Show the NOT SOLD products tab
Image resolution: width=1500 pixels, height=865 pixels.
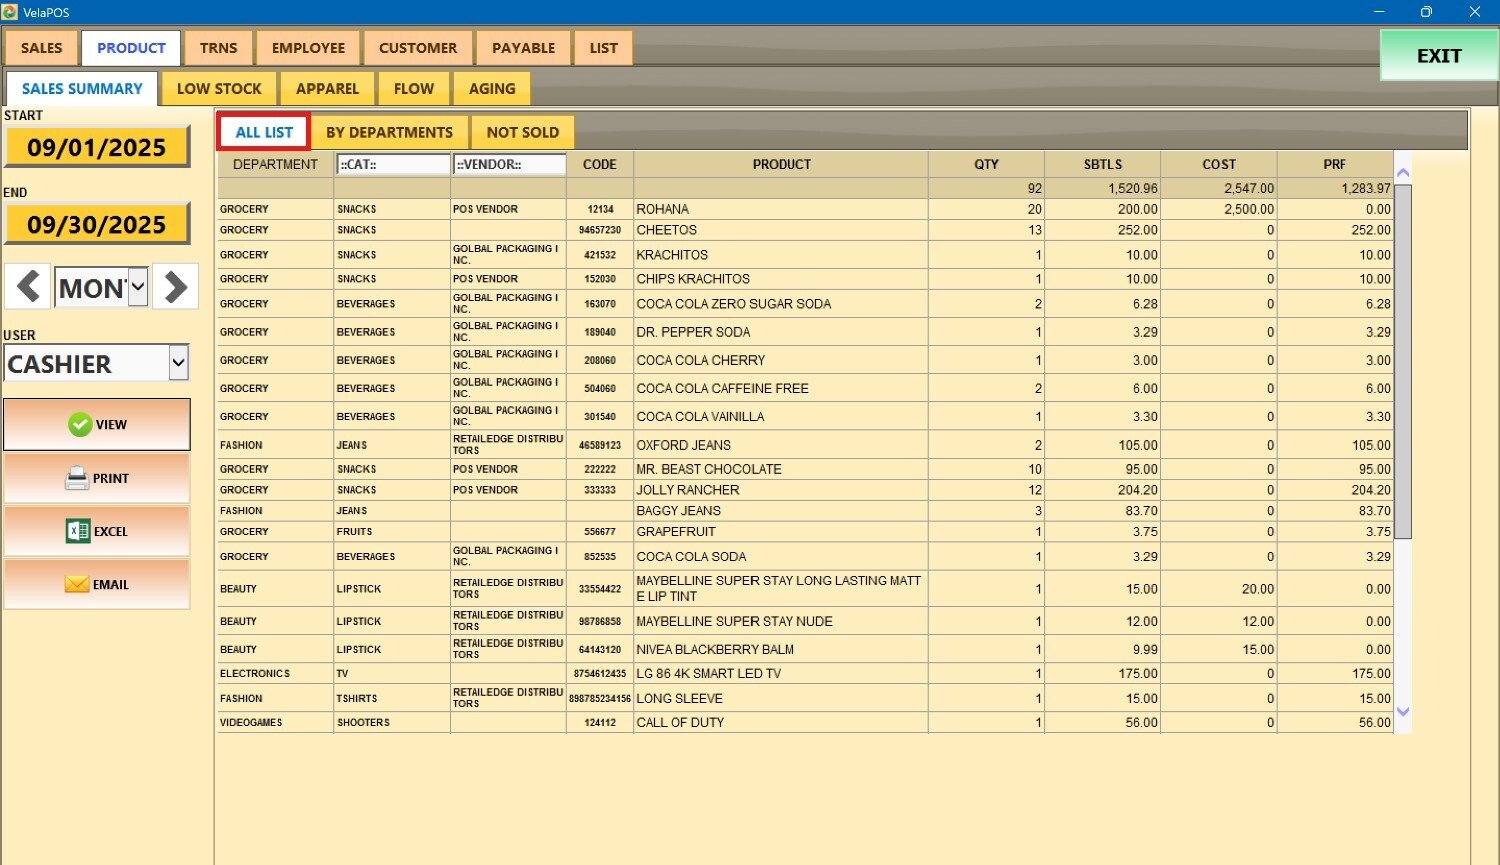coord(522,132)
